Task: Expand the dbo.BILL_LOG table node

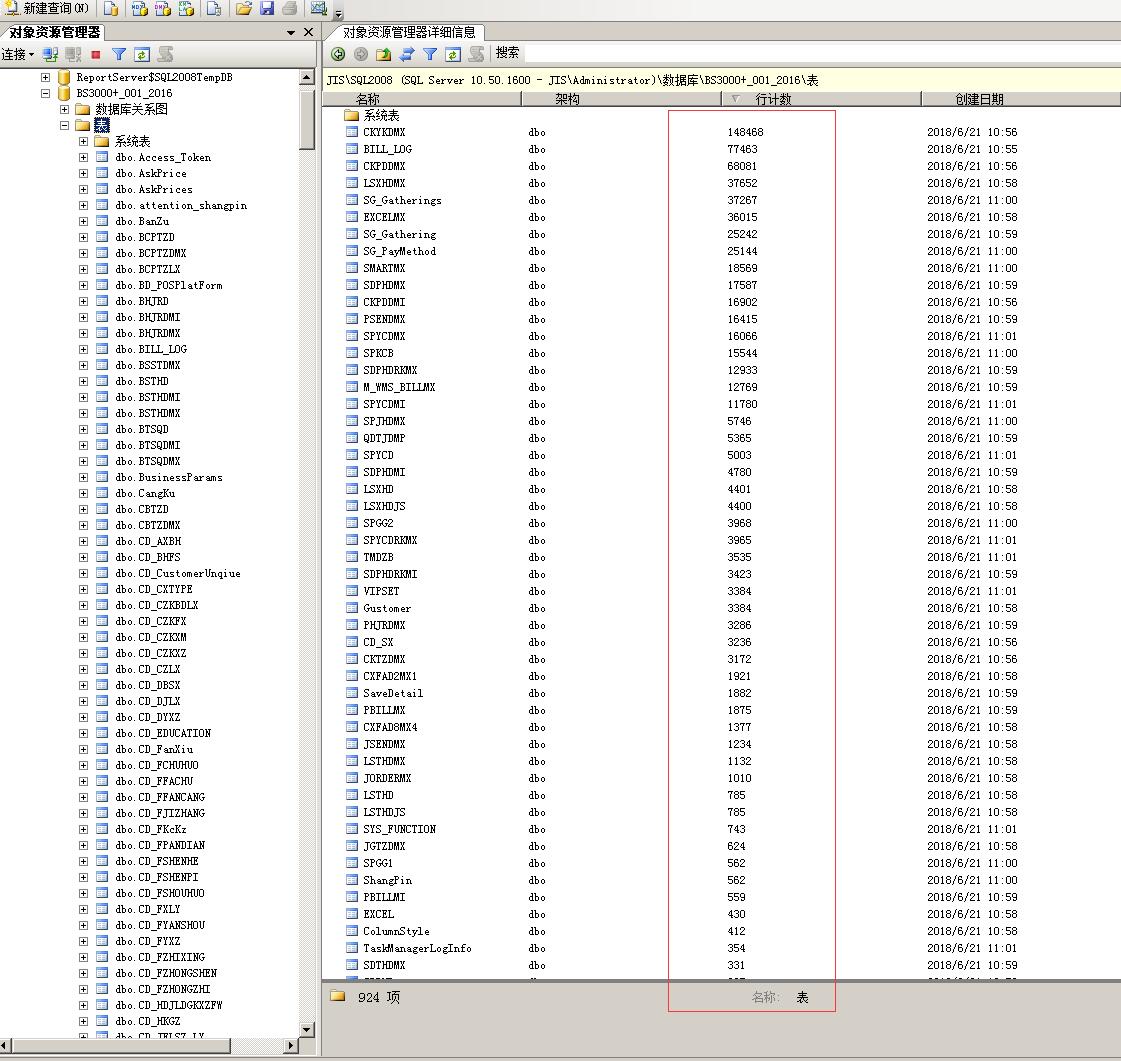Action: 83,349
